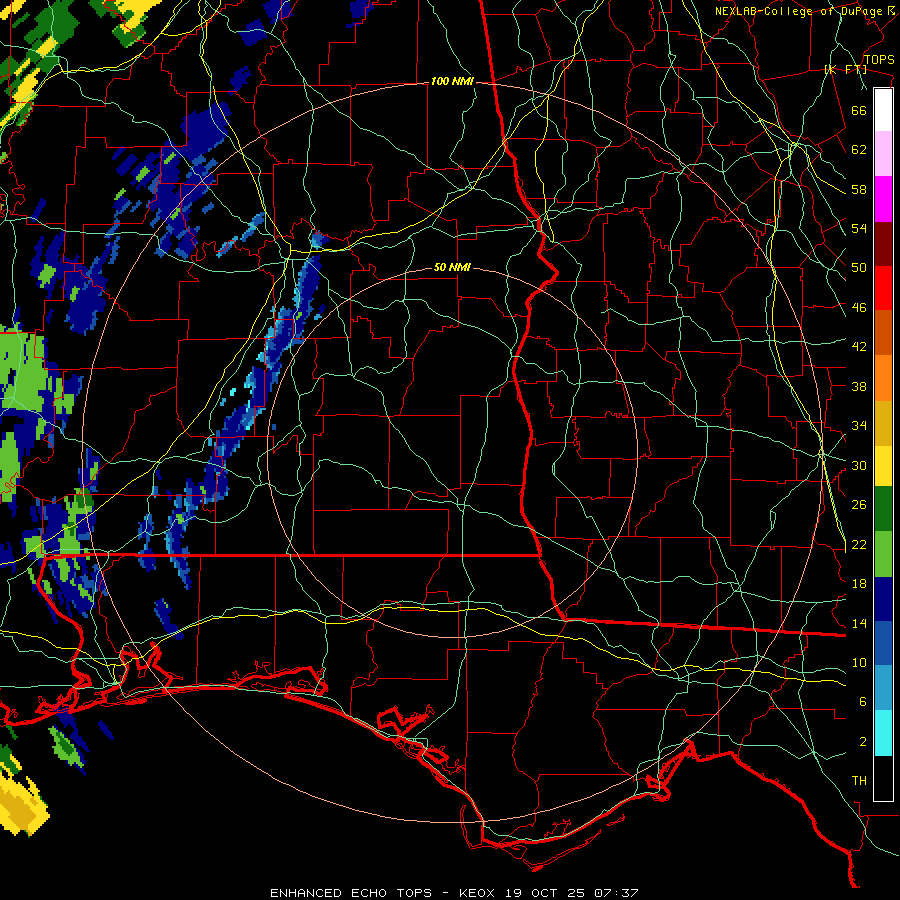Screen dimensions: 900x900
Task: Click the 38 legend value
Action: tap(859, 386)
